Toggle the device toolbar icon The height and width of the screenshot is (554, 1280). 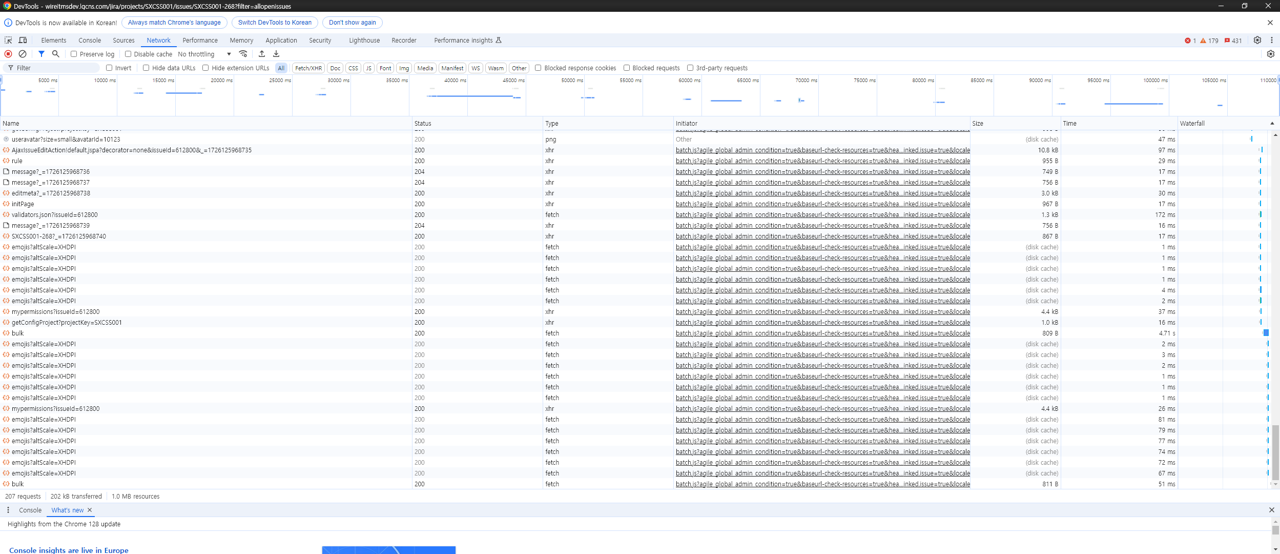[x=23, y=40]
